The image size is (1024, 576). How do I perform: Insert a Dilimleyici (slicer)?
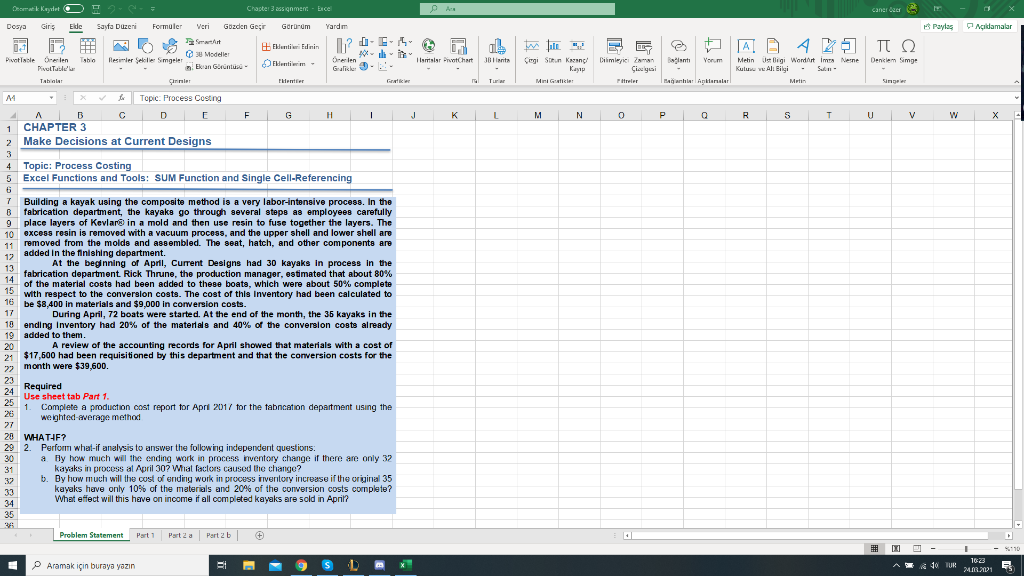pos(614,51)
